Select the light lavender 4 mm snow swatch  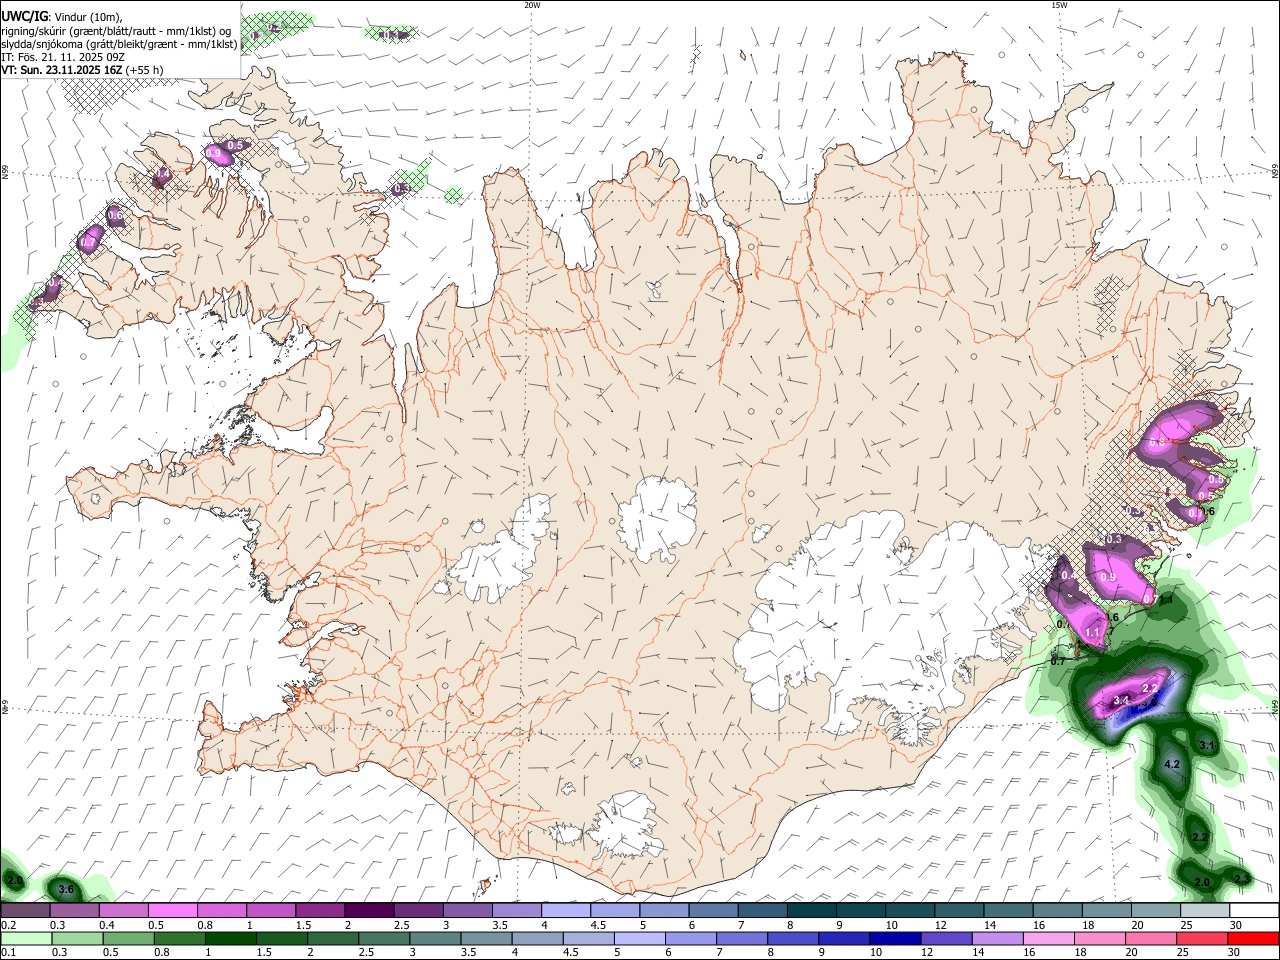pyautogui.click(x=565, y=911)
